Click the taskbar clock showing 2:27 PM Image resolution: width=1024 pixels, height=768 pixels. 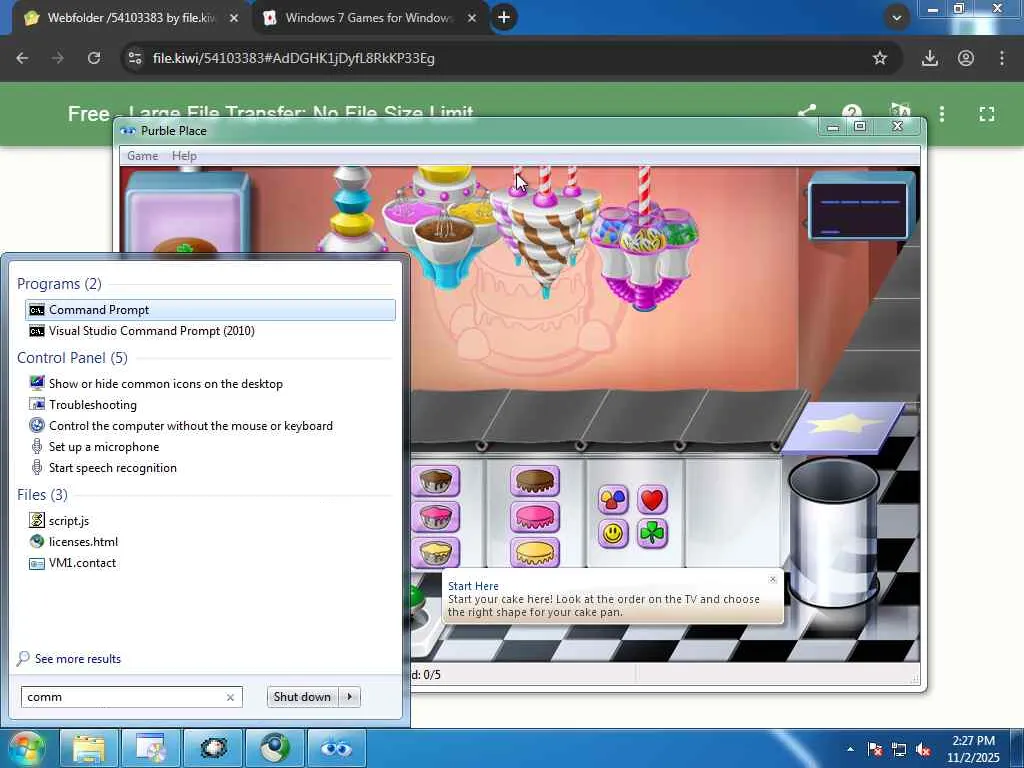click(973, 749)
